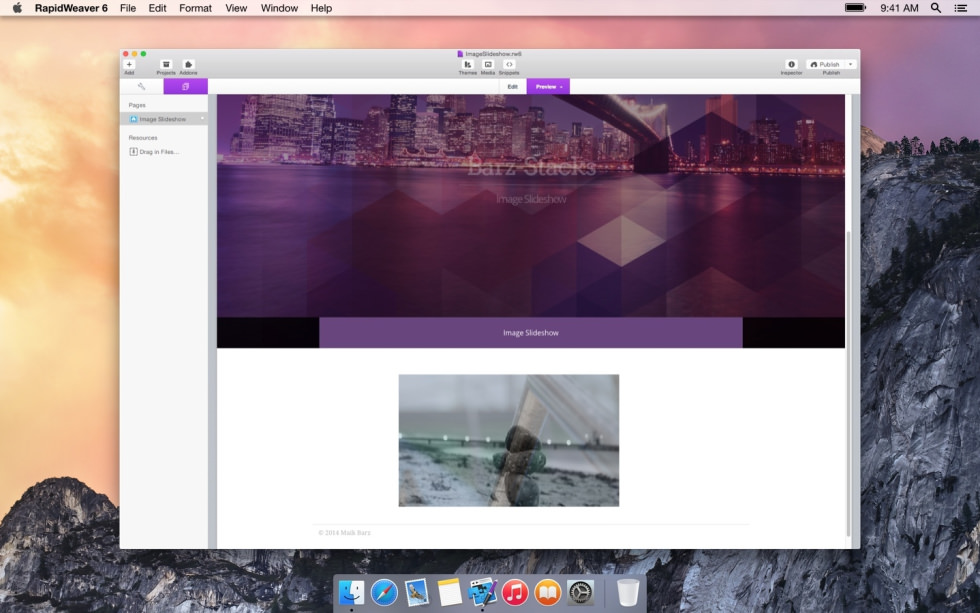Viewport: 980px width, 613px height.
Task: Open iBooks from the Dock
Action: pyautogui.click(x=548, y=592)
